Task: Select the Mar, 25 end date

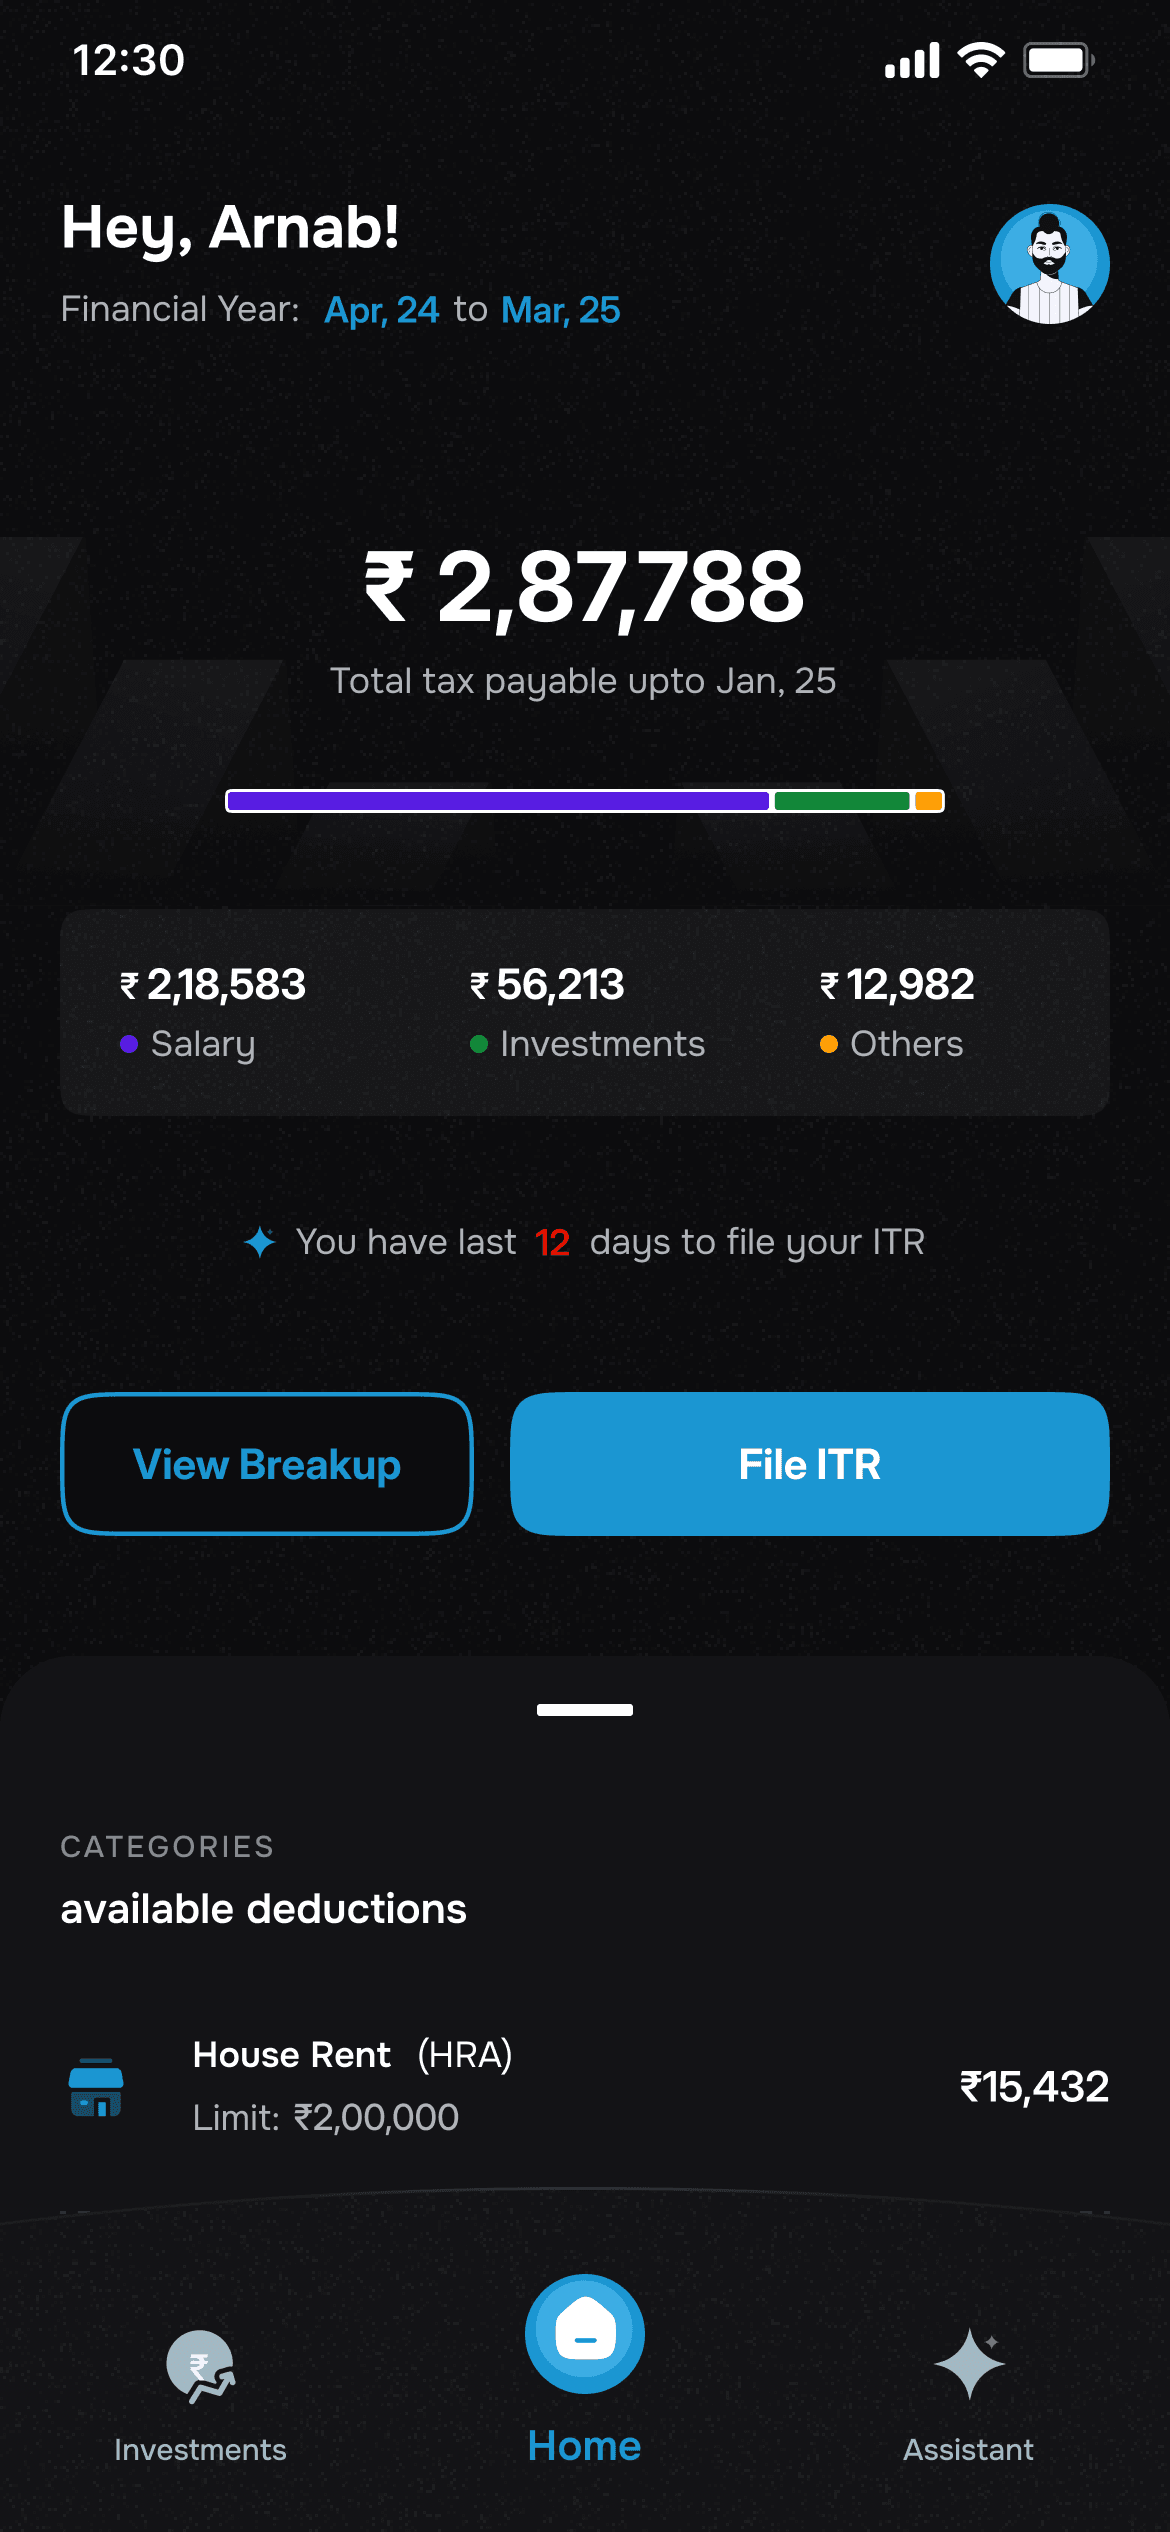Action: tap(561, 310)
